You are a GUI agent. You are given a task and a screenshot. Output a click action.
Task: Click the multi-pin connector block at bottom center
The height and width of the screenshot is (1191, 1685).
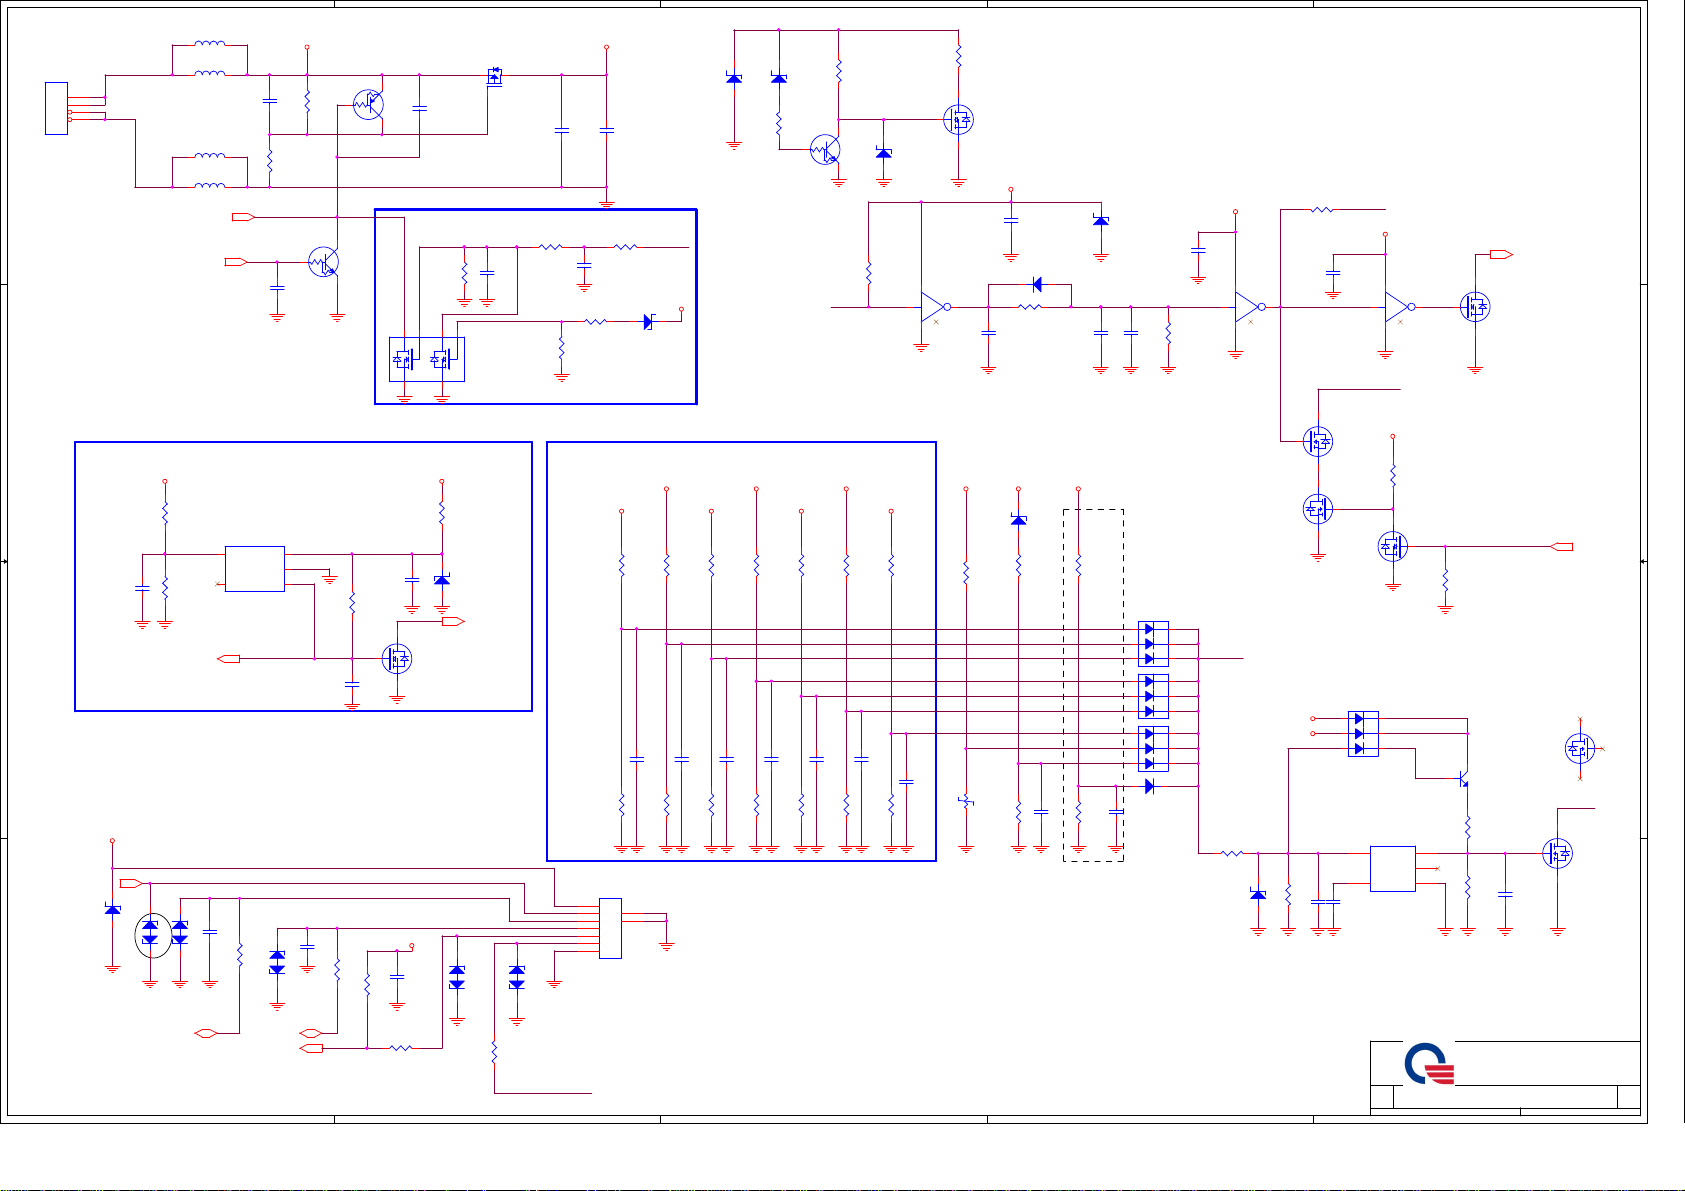click(610, 928)
